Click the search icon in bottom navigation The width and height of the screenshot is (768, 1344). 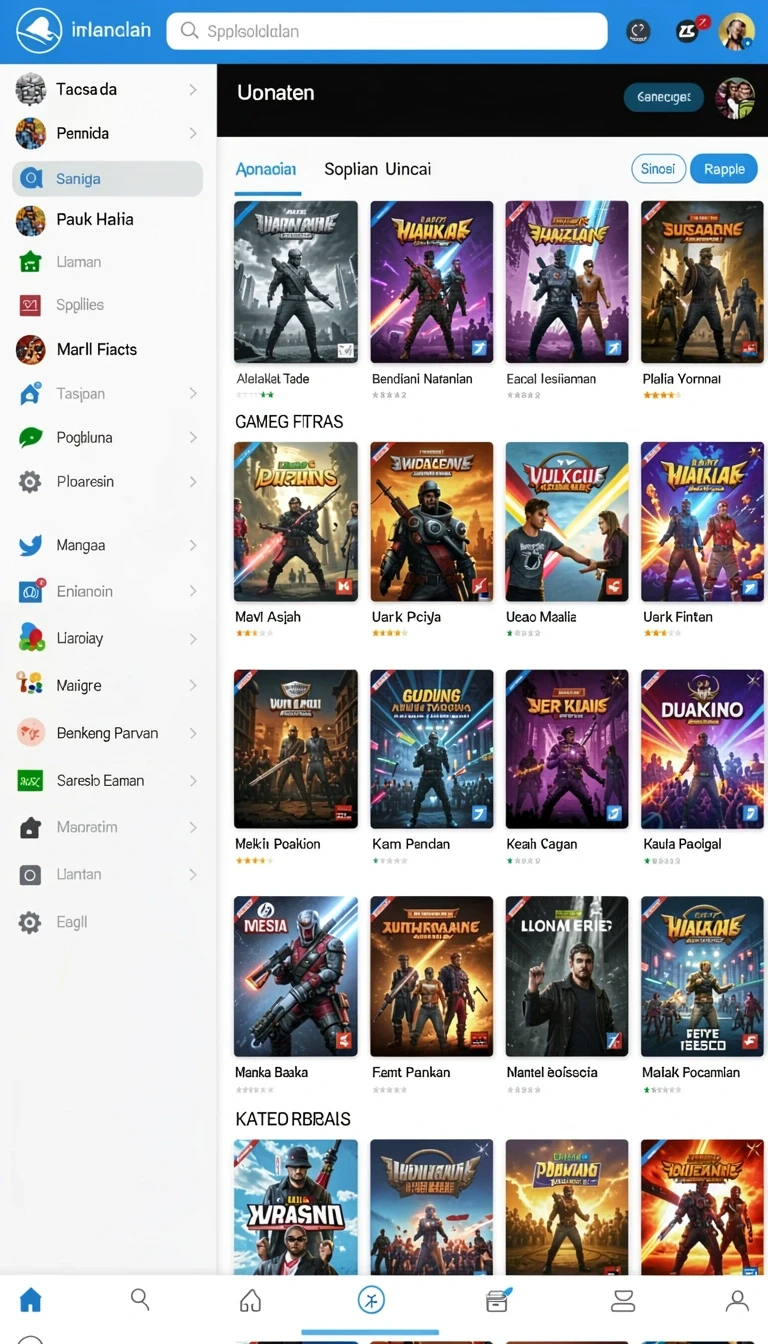coord(141,1300)
